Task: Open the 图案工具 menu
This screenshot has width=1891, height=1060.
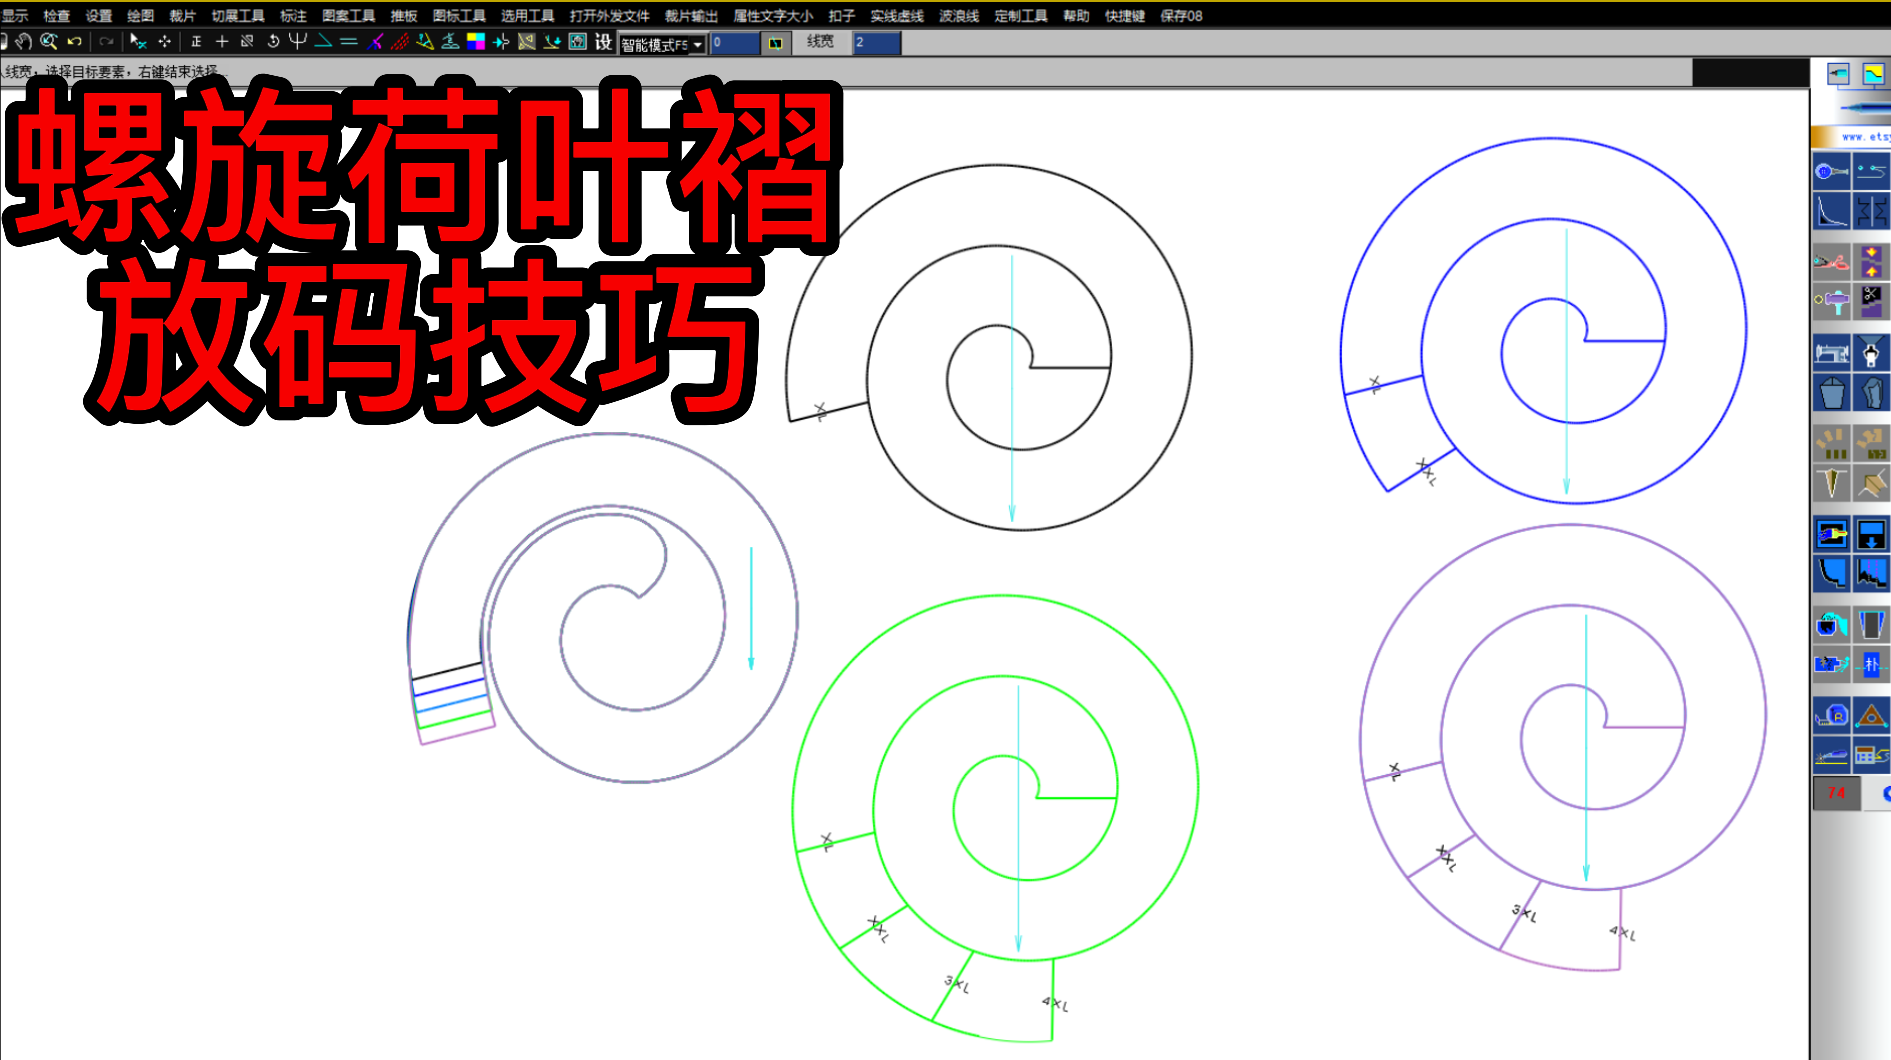Action: (348, 15)
